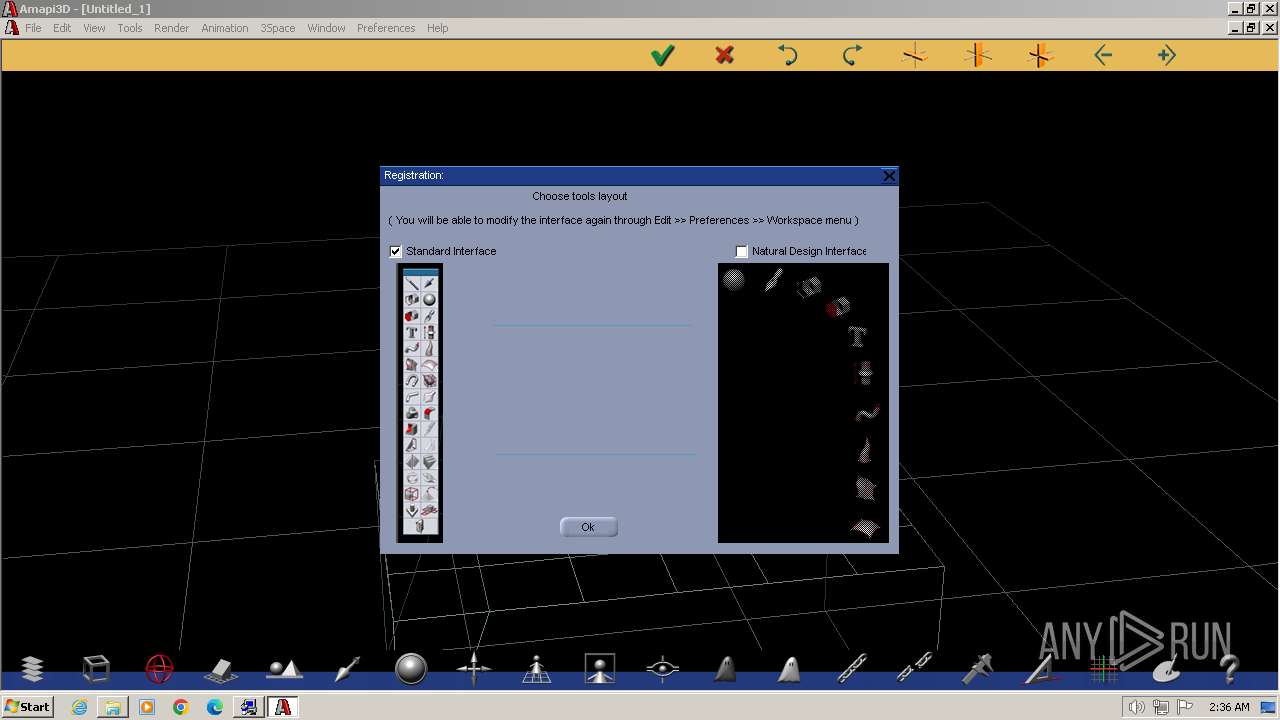Click the volume speaker tray icon

pos(1137,707)
